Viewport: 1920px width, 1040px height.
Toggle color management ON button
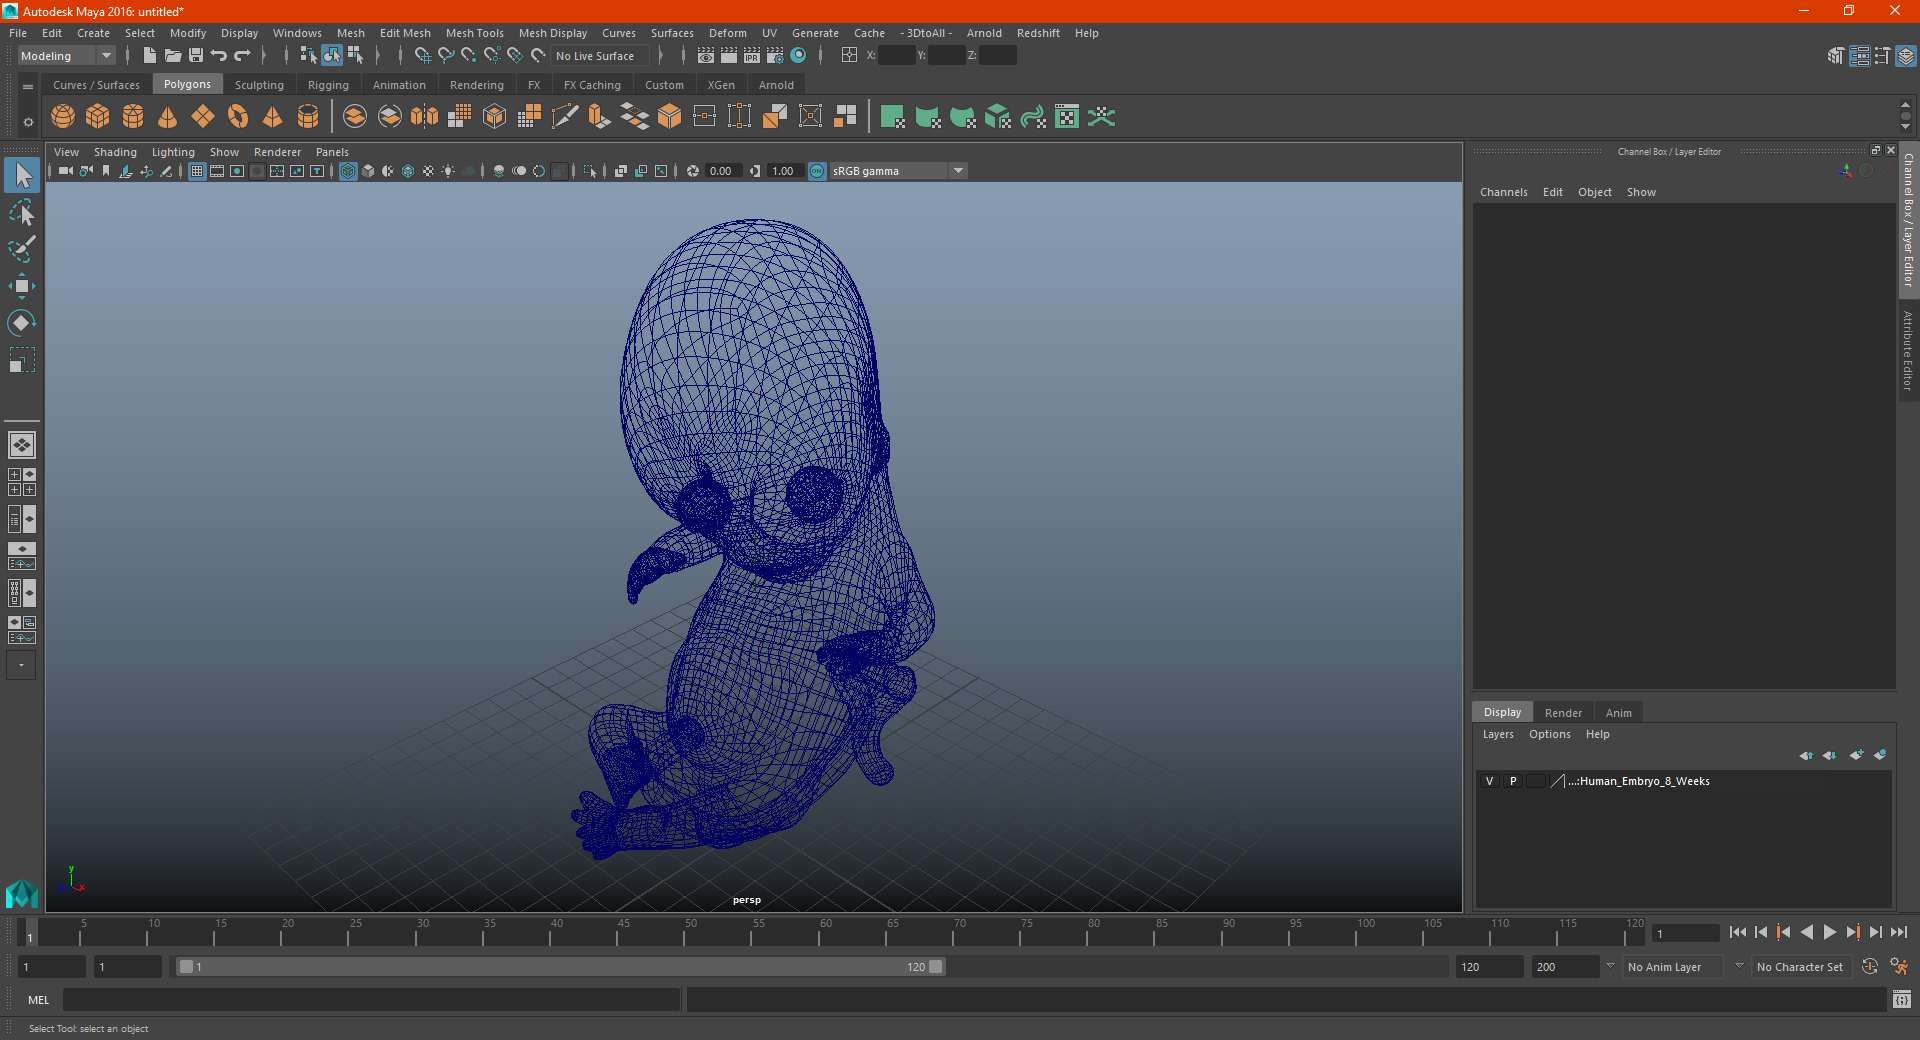817,171
